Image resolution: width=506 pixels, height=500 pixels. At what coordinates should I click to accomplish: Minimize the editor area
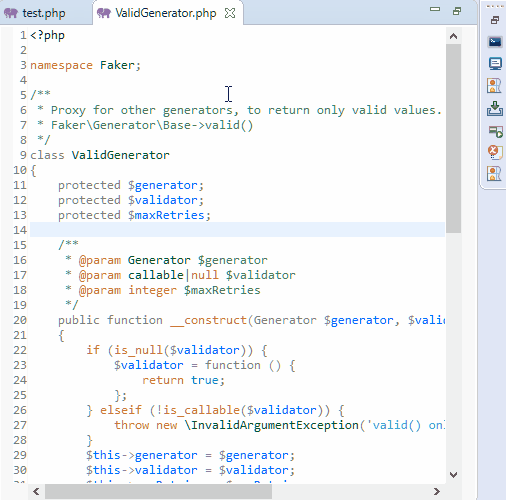435,9
